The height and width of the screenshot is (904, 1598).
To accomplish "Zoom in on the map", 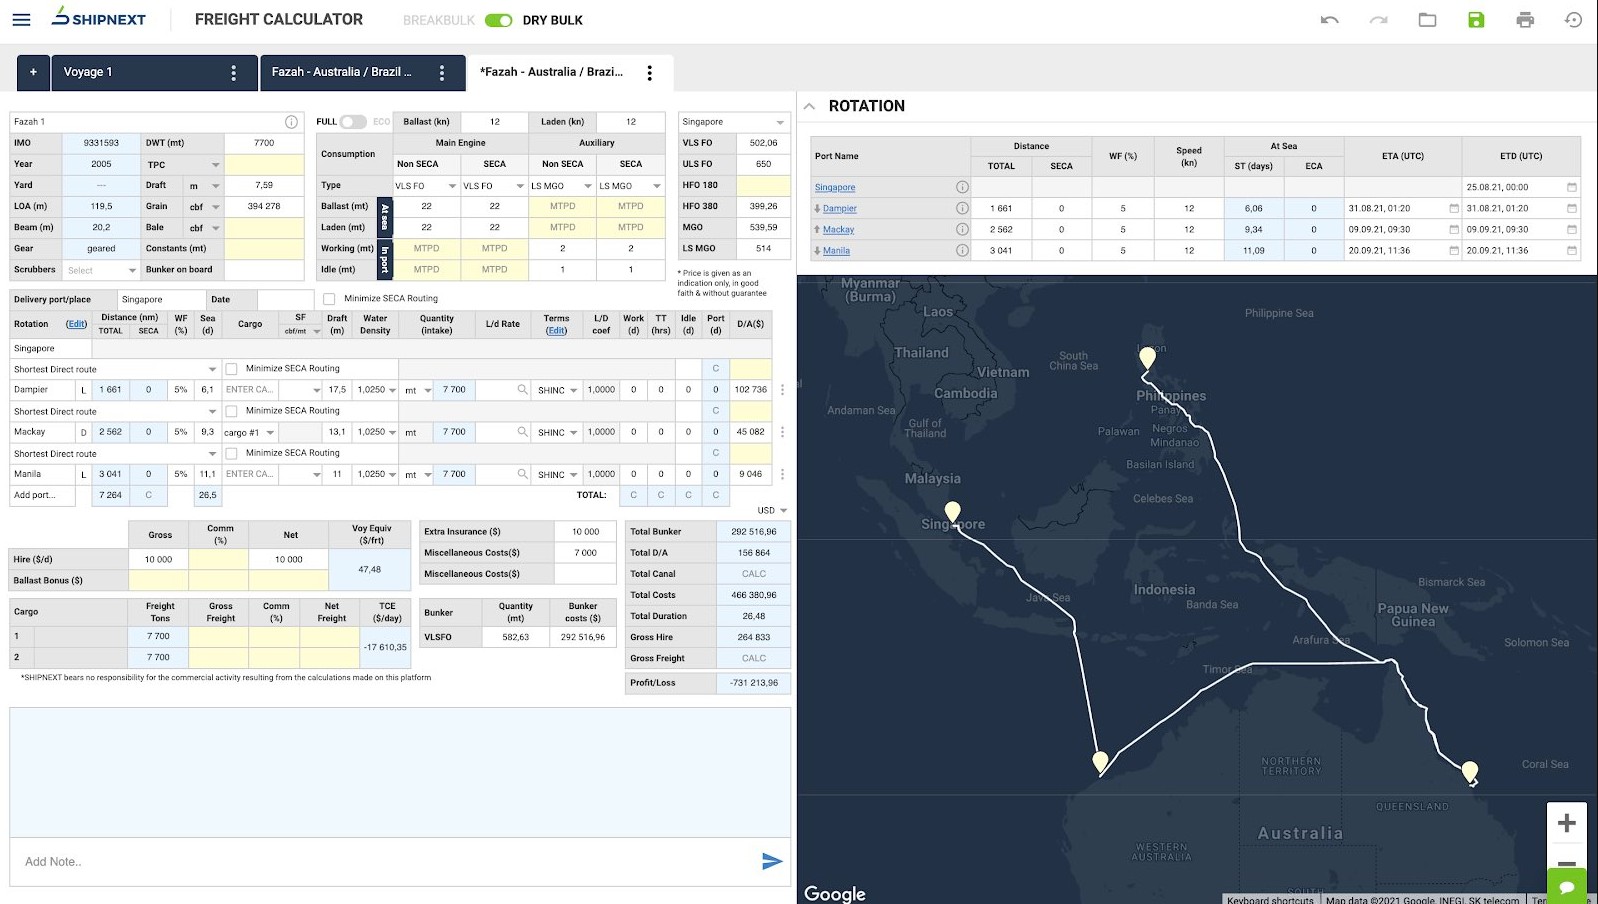I will point(1566,823).
